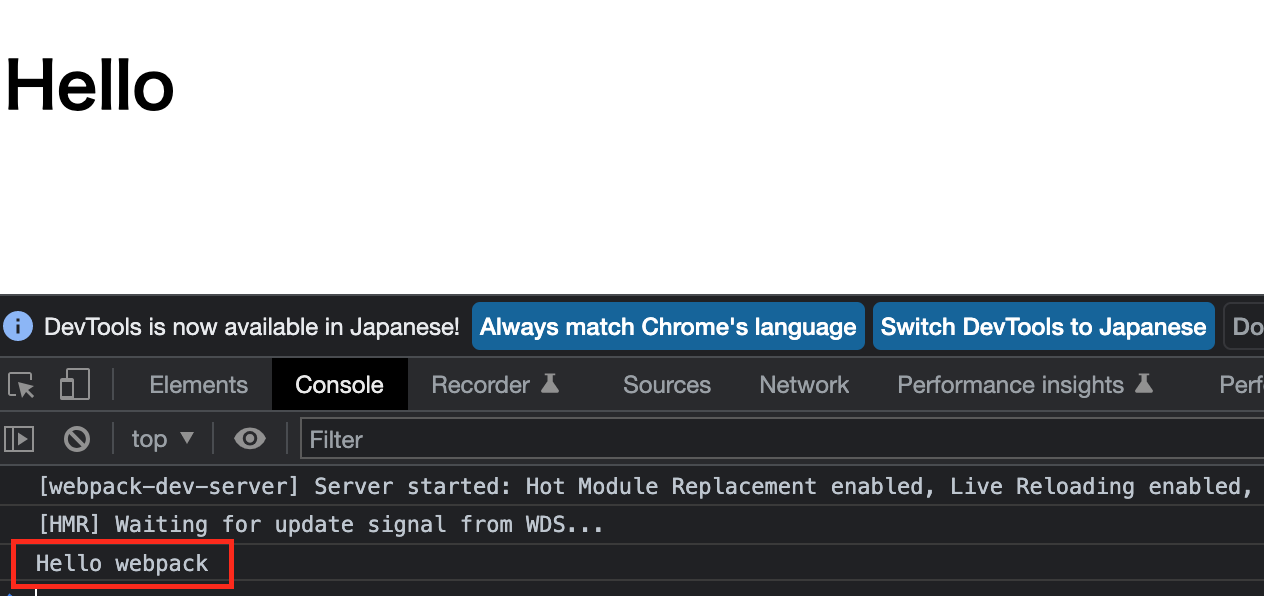
Task: Create a live expression with the eye icon
Action: tap(249, 438)
